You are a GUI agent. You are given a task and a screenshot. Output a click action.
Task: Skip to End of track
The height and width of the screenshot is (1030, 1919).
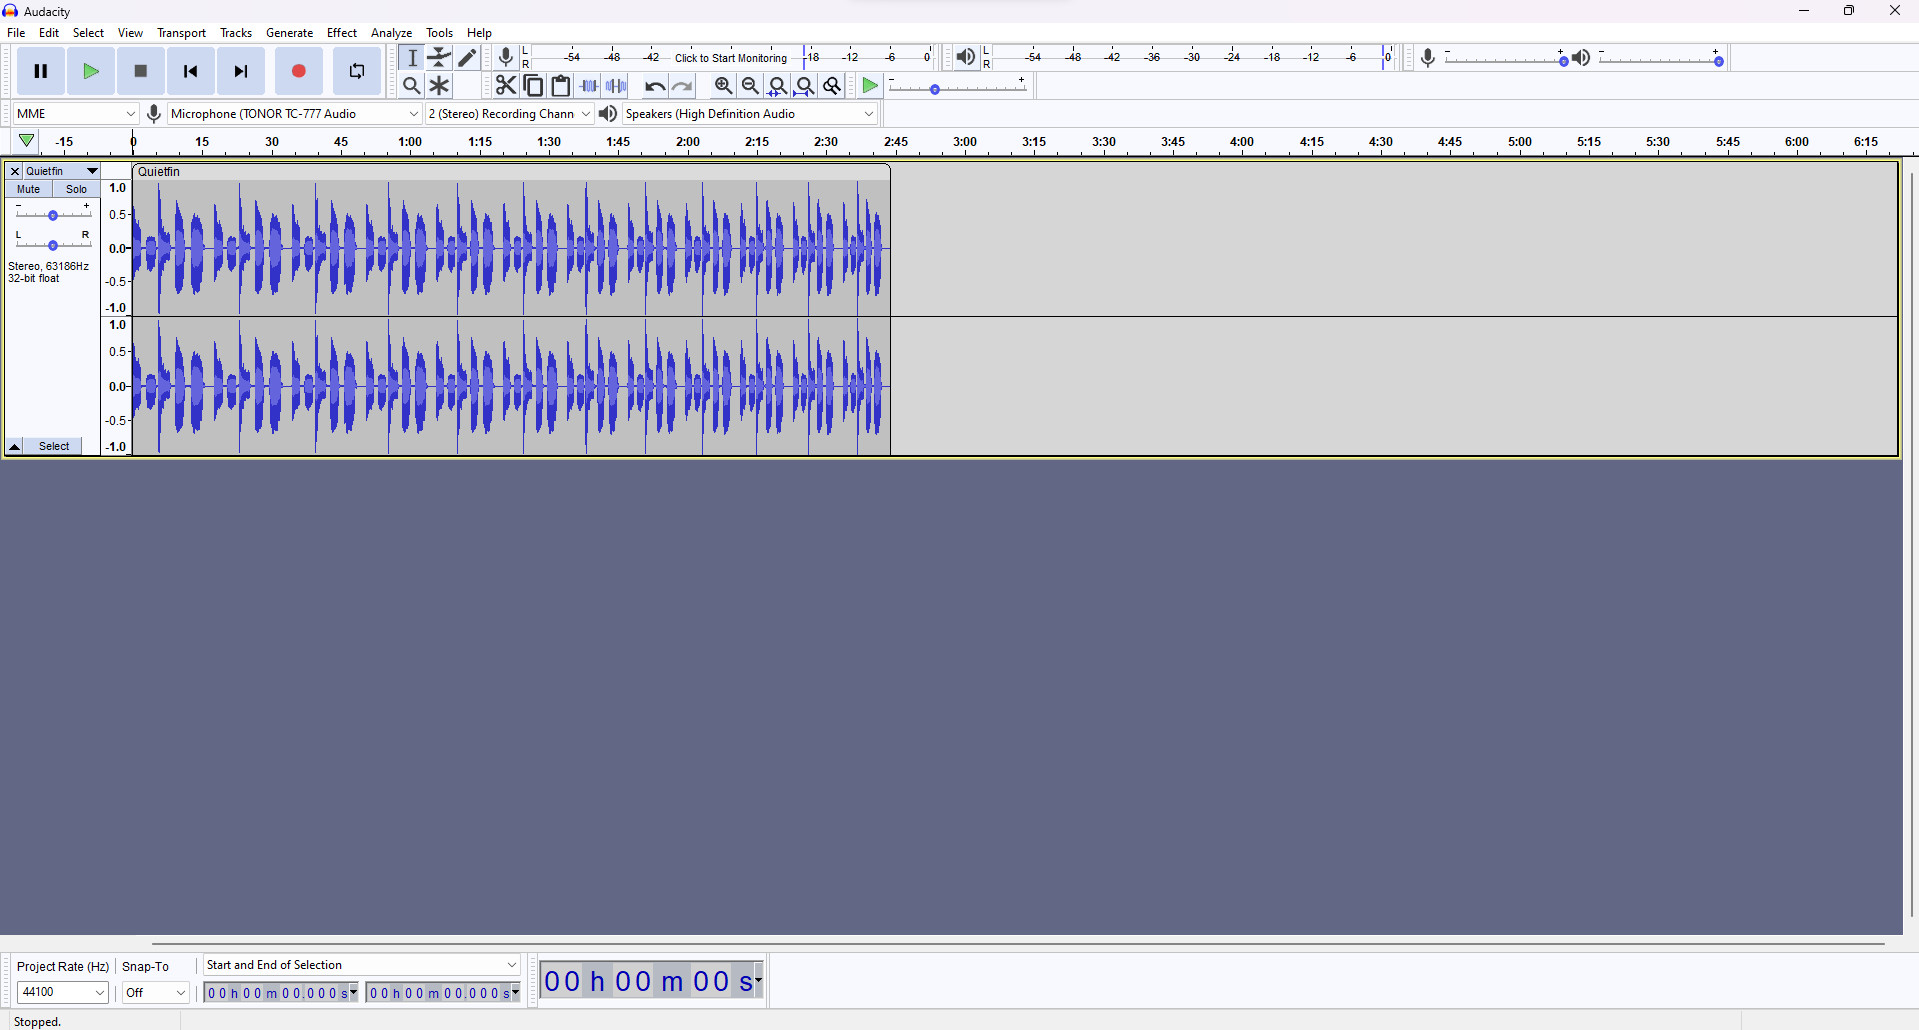(x=241, y=71)
